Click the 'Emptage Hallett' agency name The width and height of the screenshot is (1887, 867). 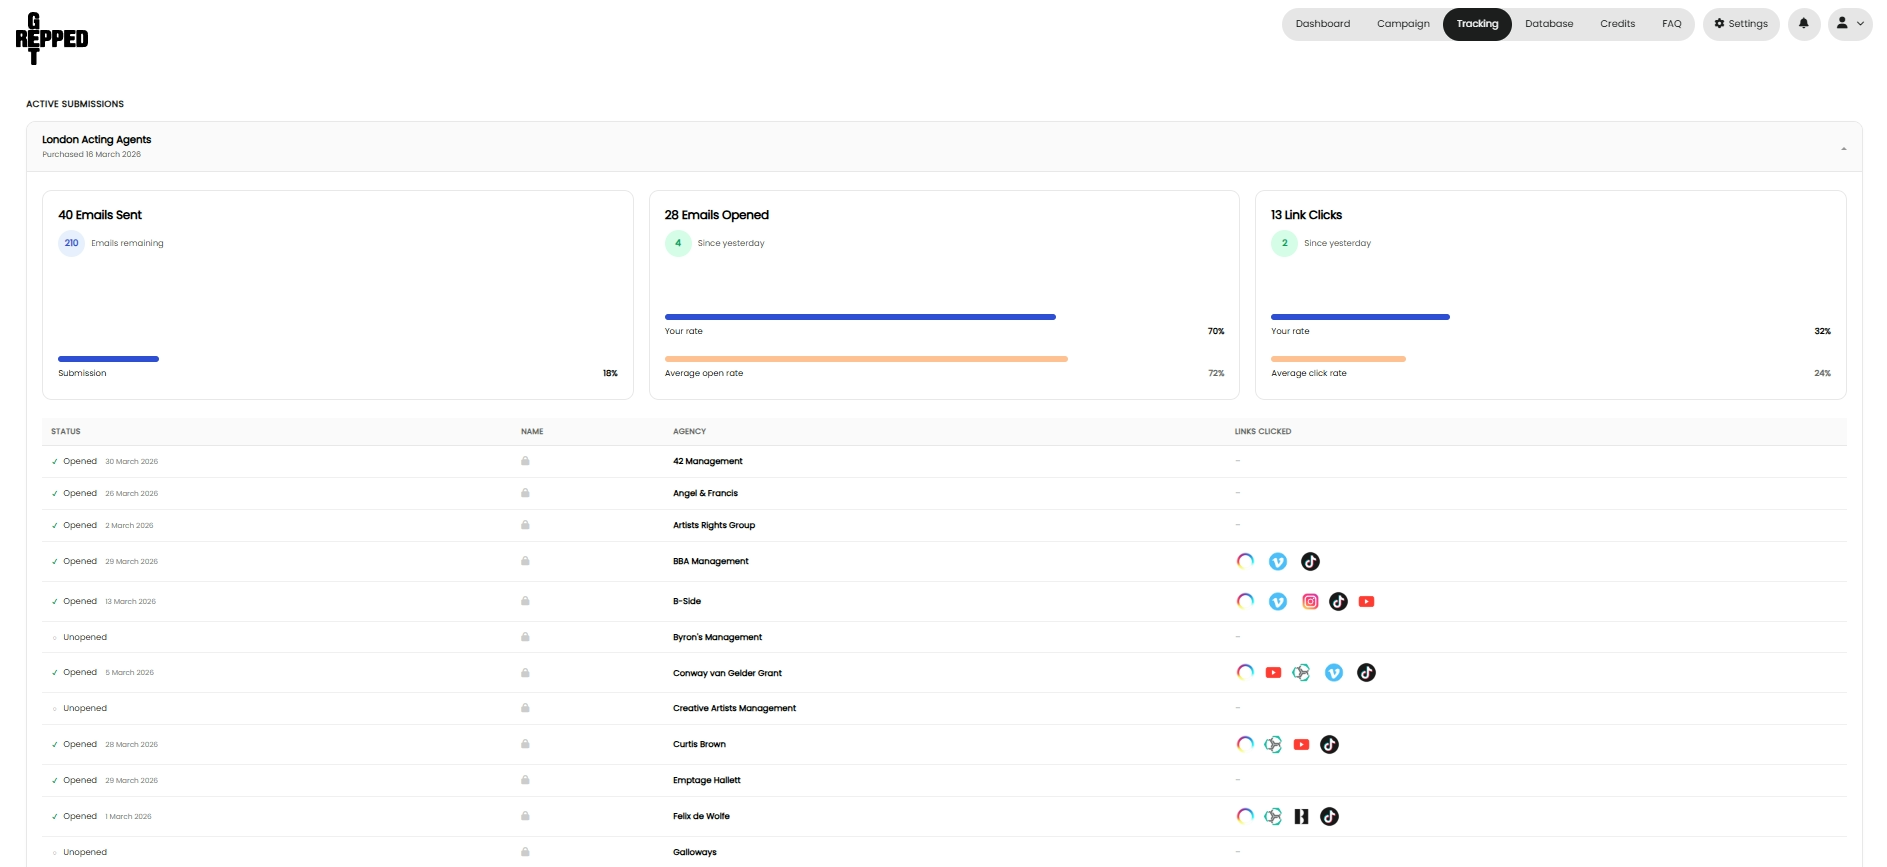707,780
